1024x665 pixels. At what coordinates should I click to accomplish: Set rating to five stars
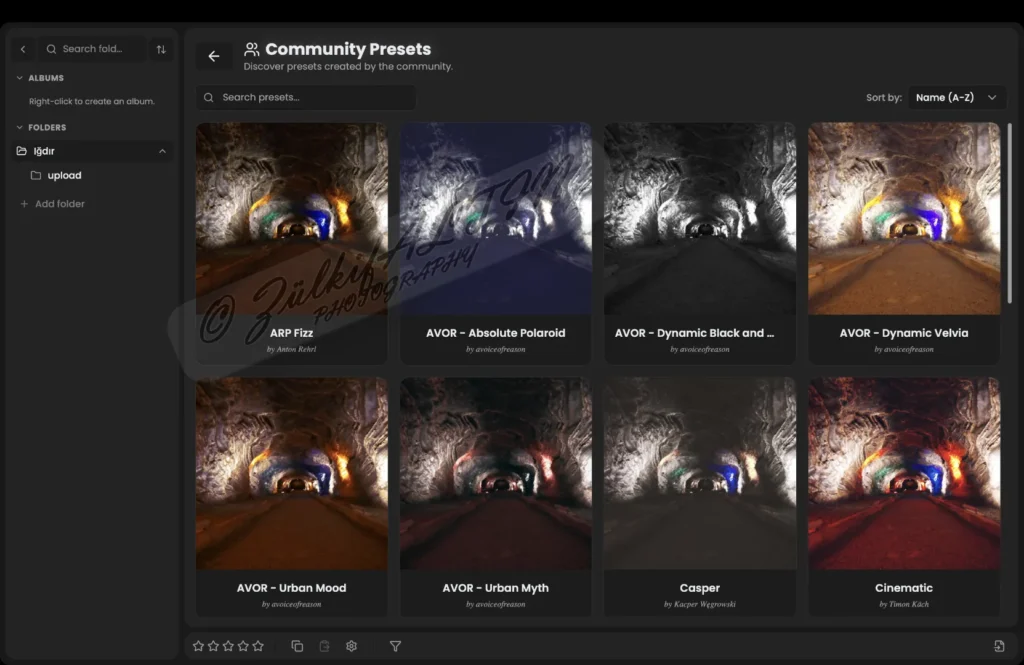coord(259,646)
